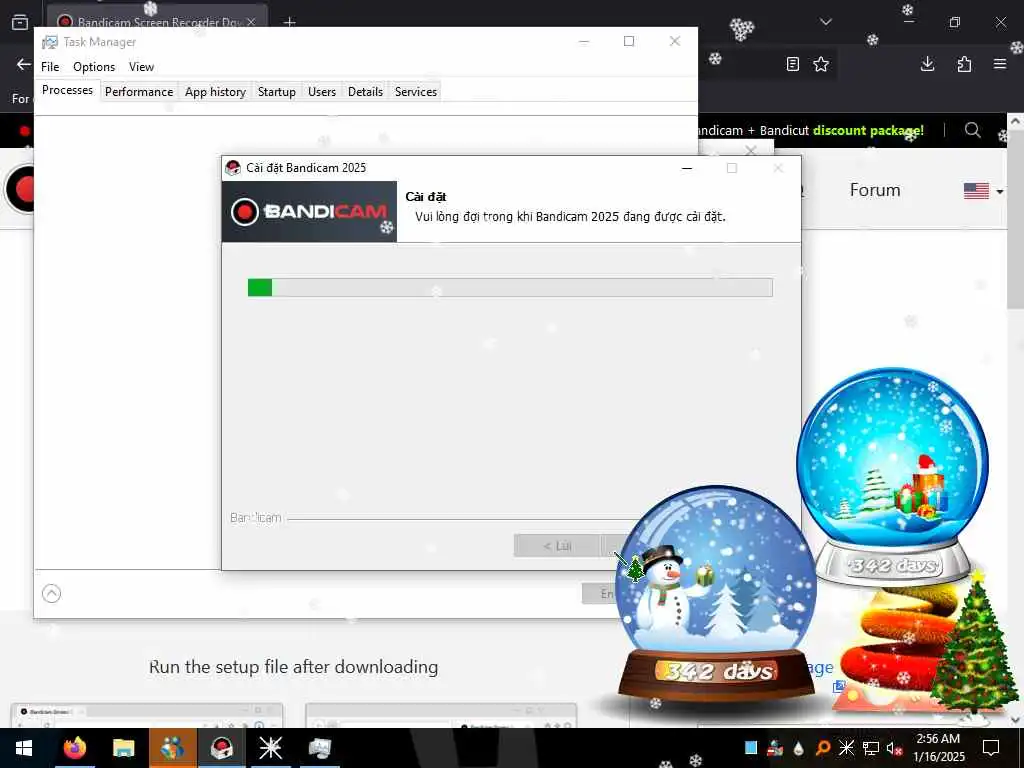Switch to the Services tab
Image resolution: width=1024 pixels, height=768 pixels.
415,92
